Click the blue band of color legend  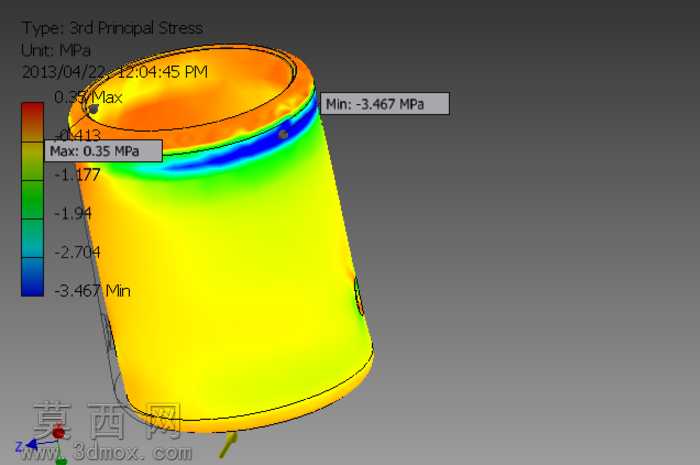pos(32,277)
